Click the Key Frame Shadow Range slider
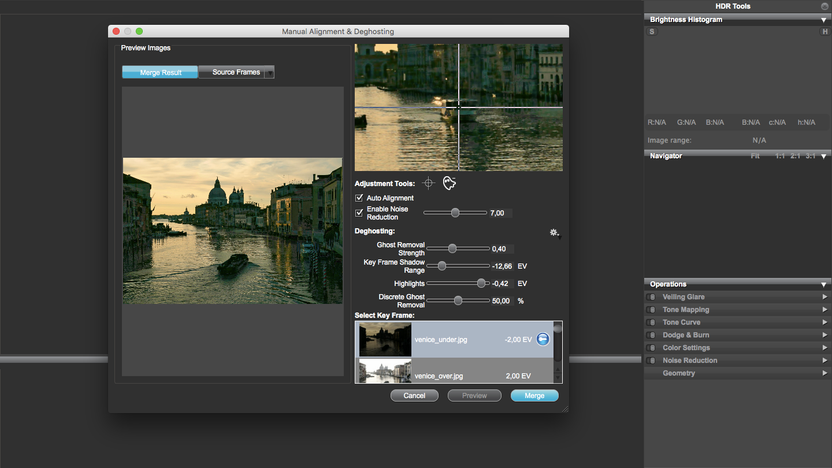The width and height of the screenshot is (832, 468). 458,266
